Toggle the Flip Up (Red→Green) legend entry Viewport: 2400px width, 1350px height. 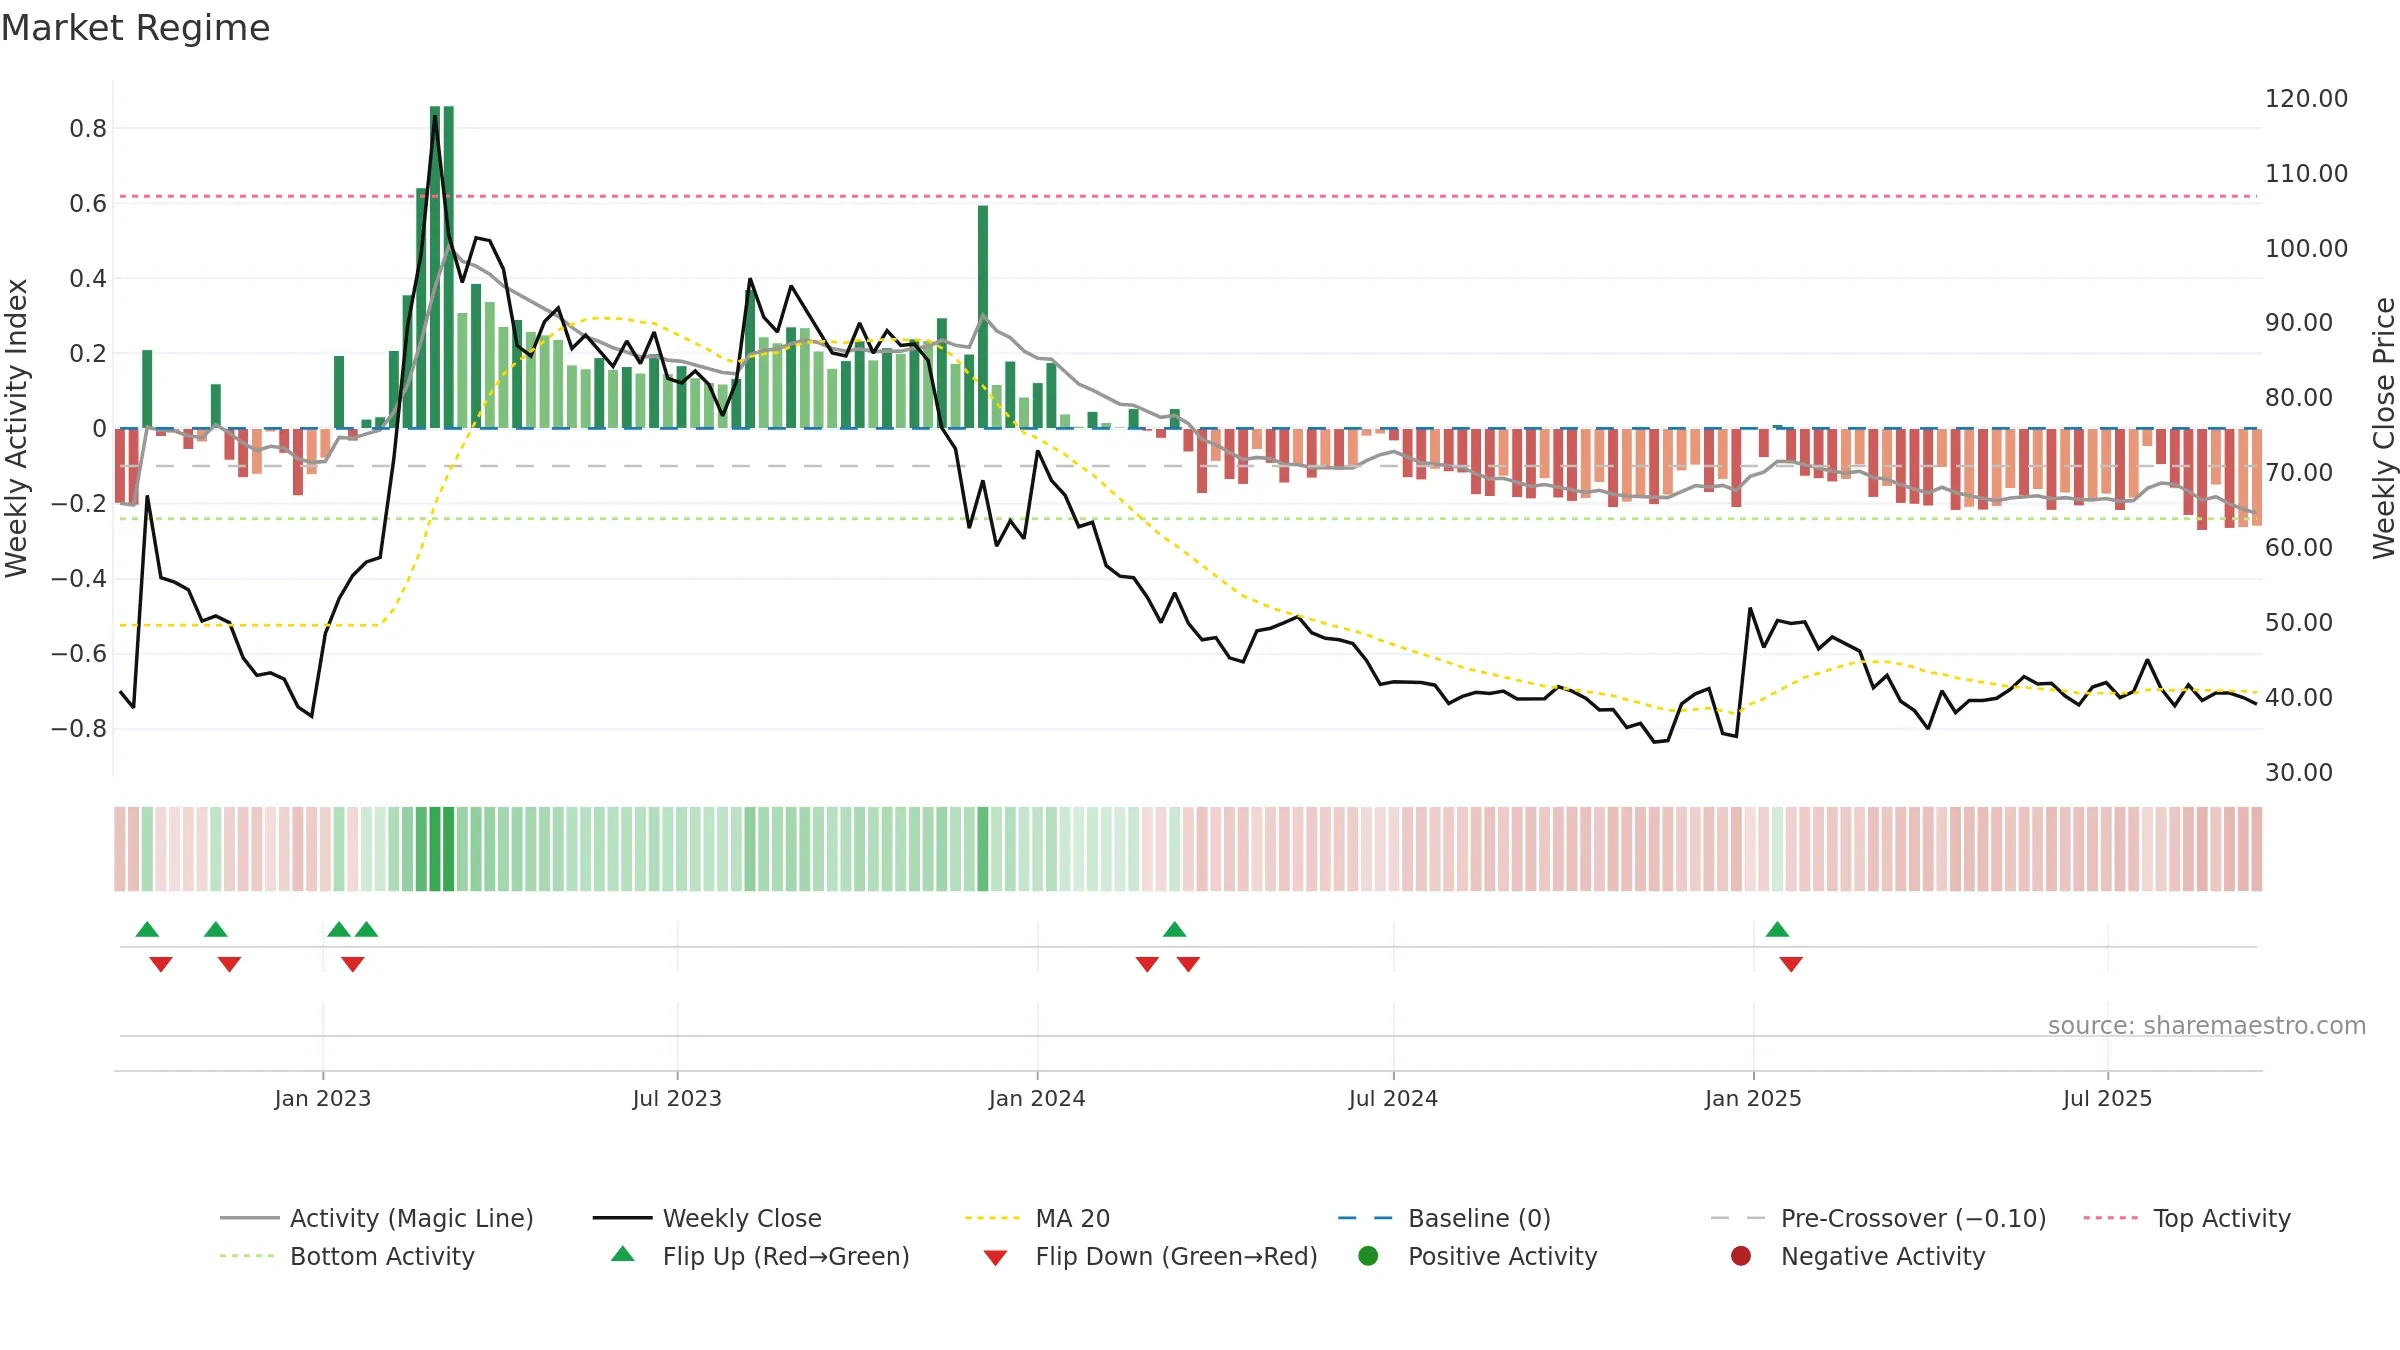click(x=760, y=1256)
